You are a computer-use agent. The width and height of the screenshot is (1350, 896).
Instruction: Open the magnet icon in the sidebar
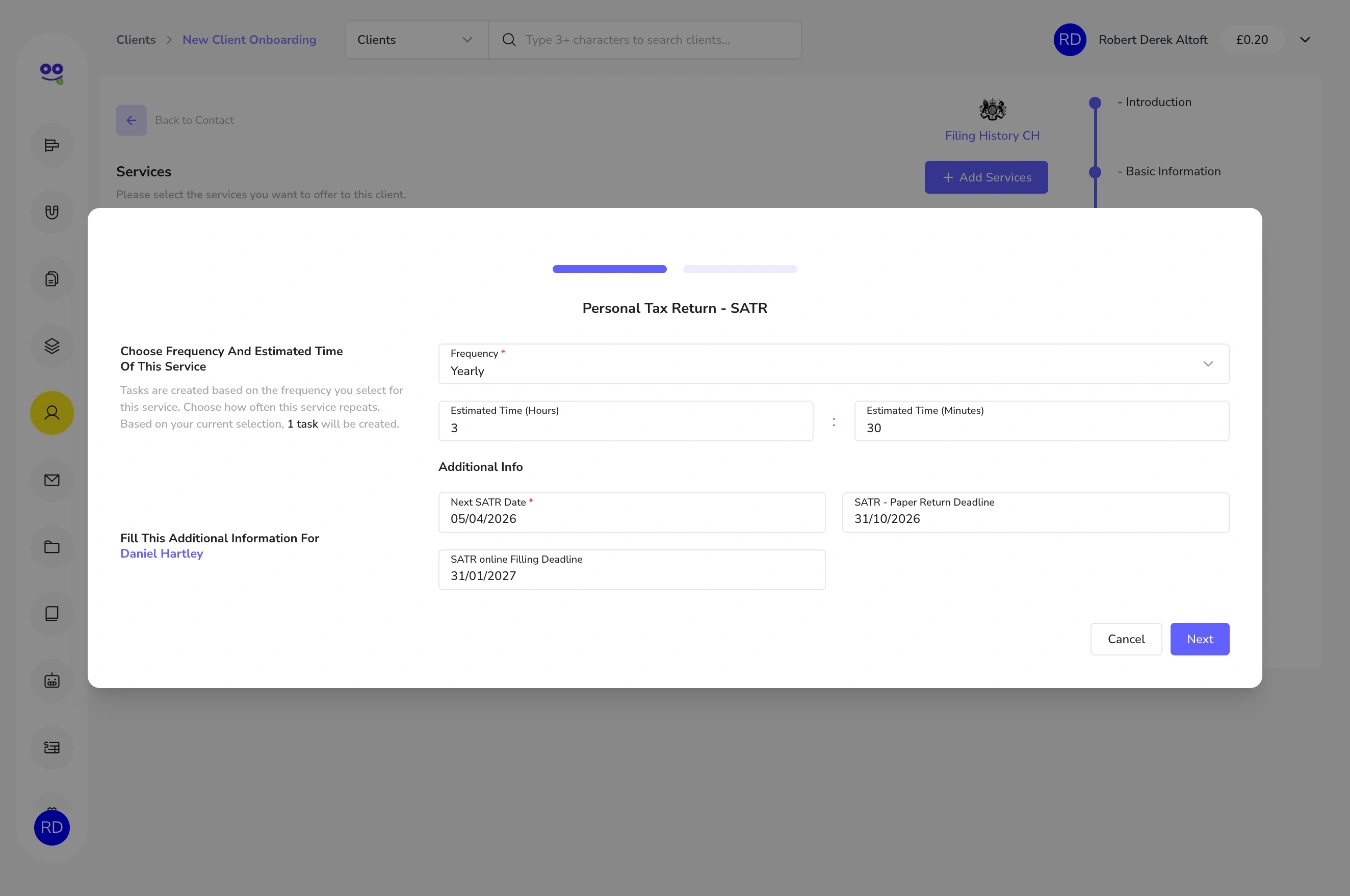52,212
